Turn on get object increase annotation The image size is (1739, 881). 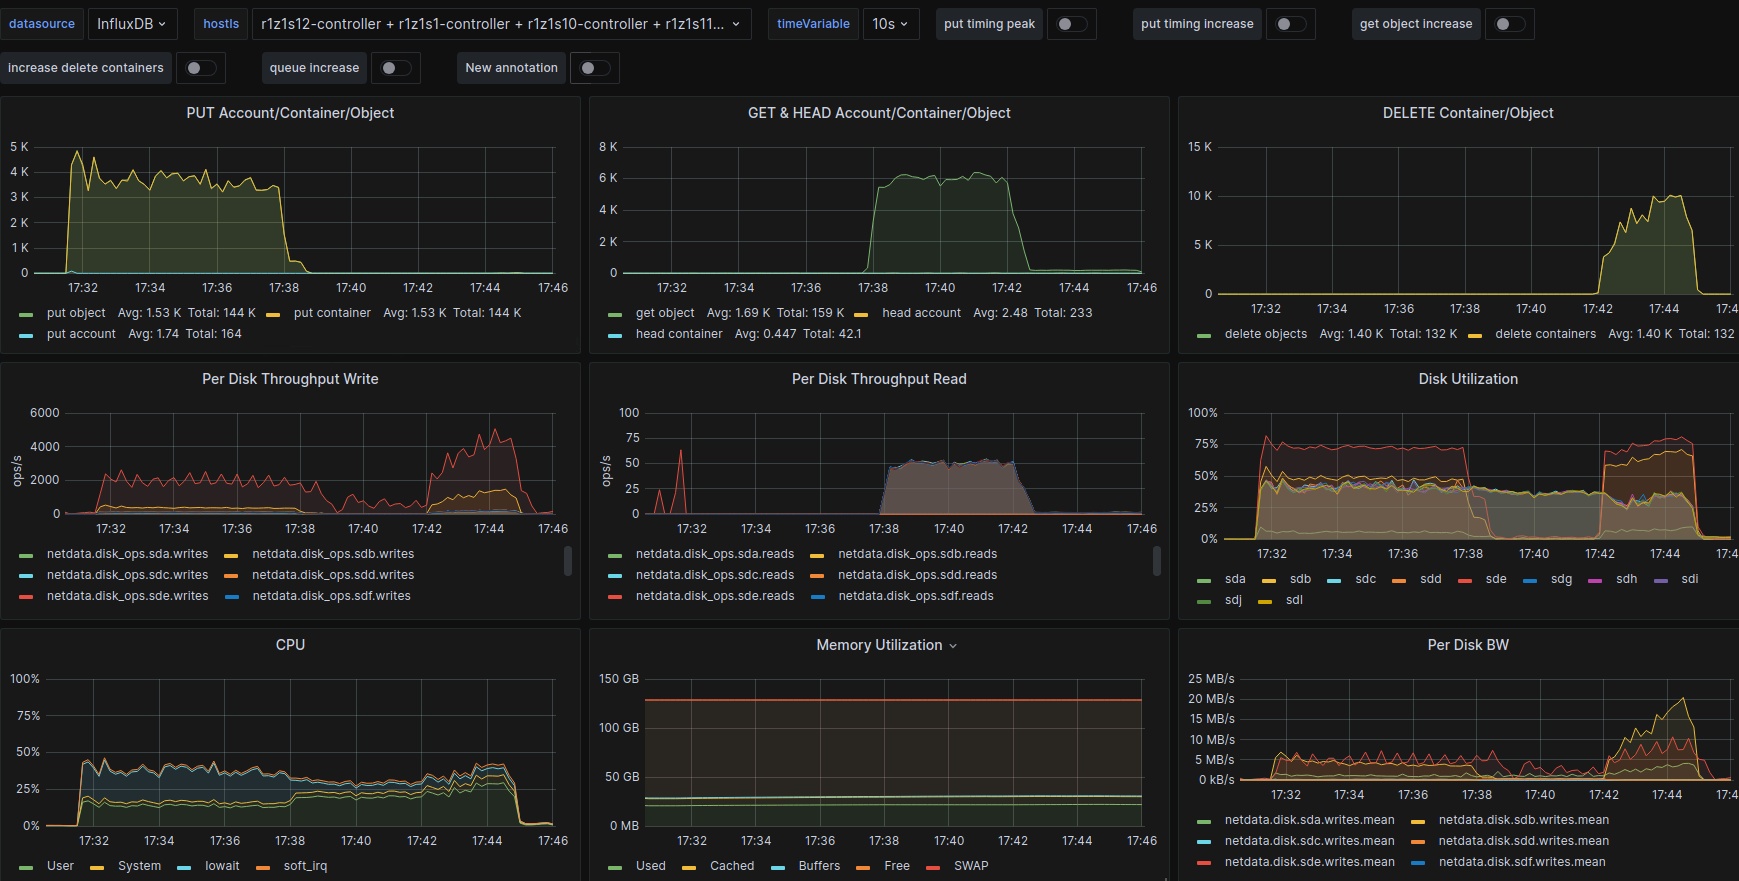(1509, 24)
